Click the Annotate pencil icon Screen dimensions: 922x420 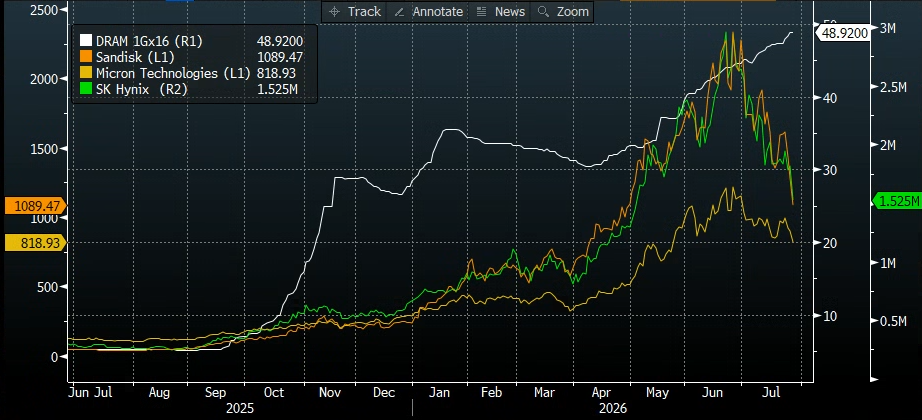399,12
